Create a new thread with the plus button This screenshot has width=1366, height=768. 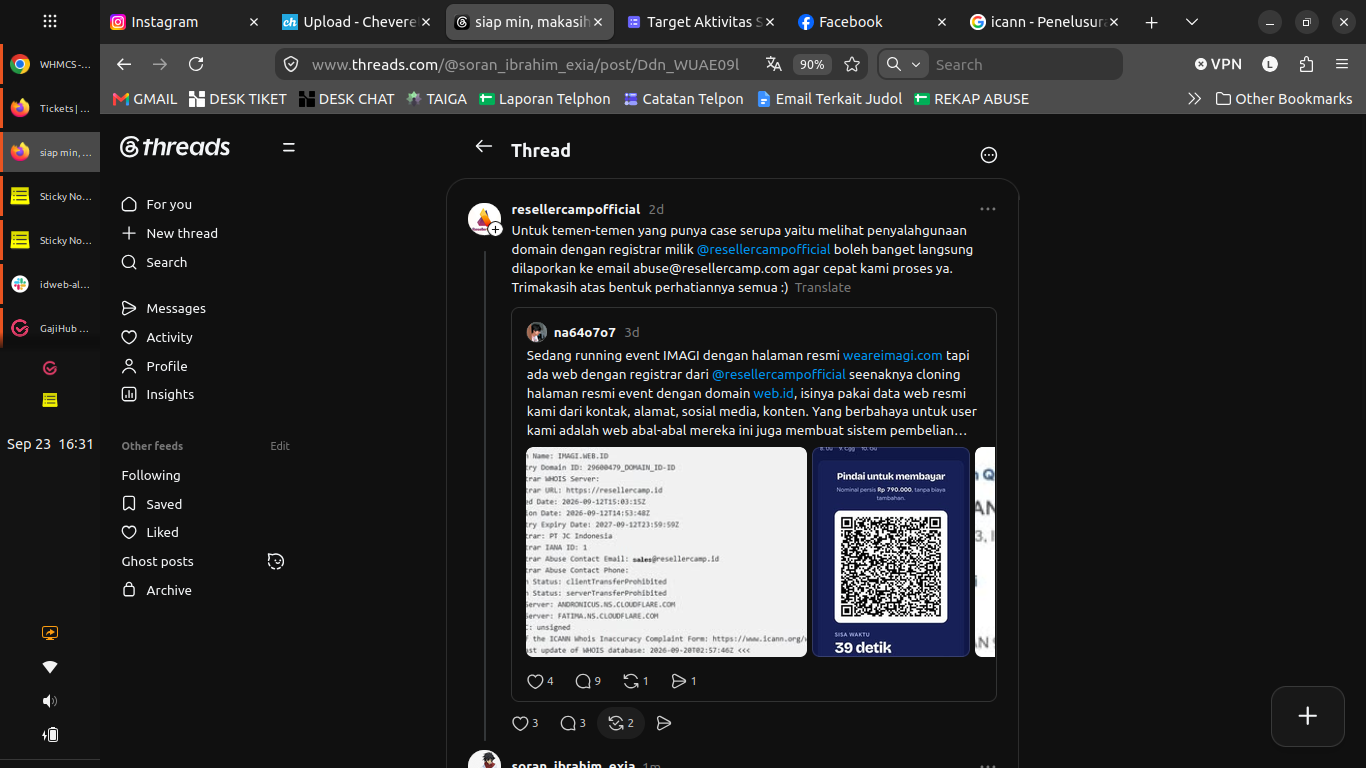[1307, 716]
